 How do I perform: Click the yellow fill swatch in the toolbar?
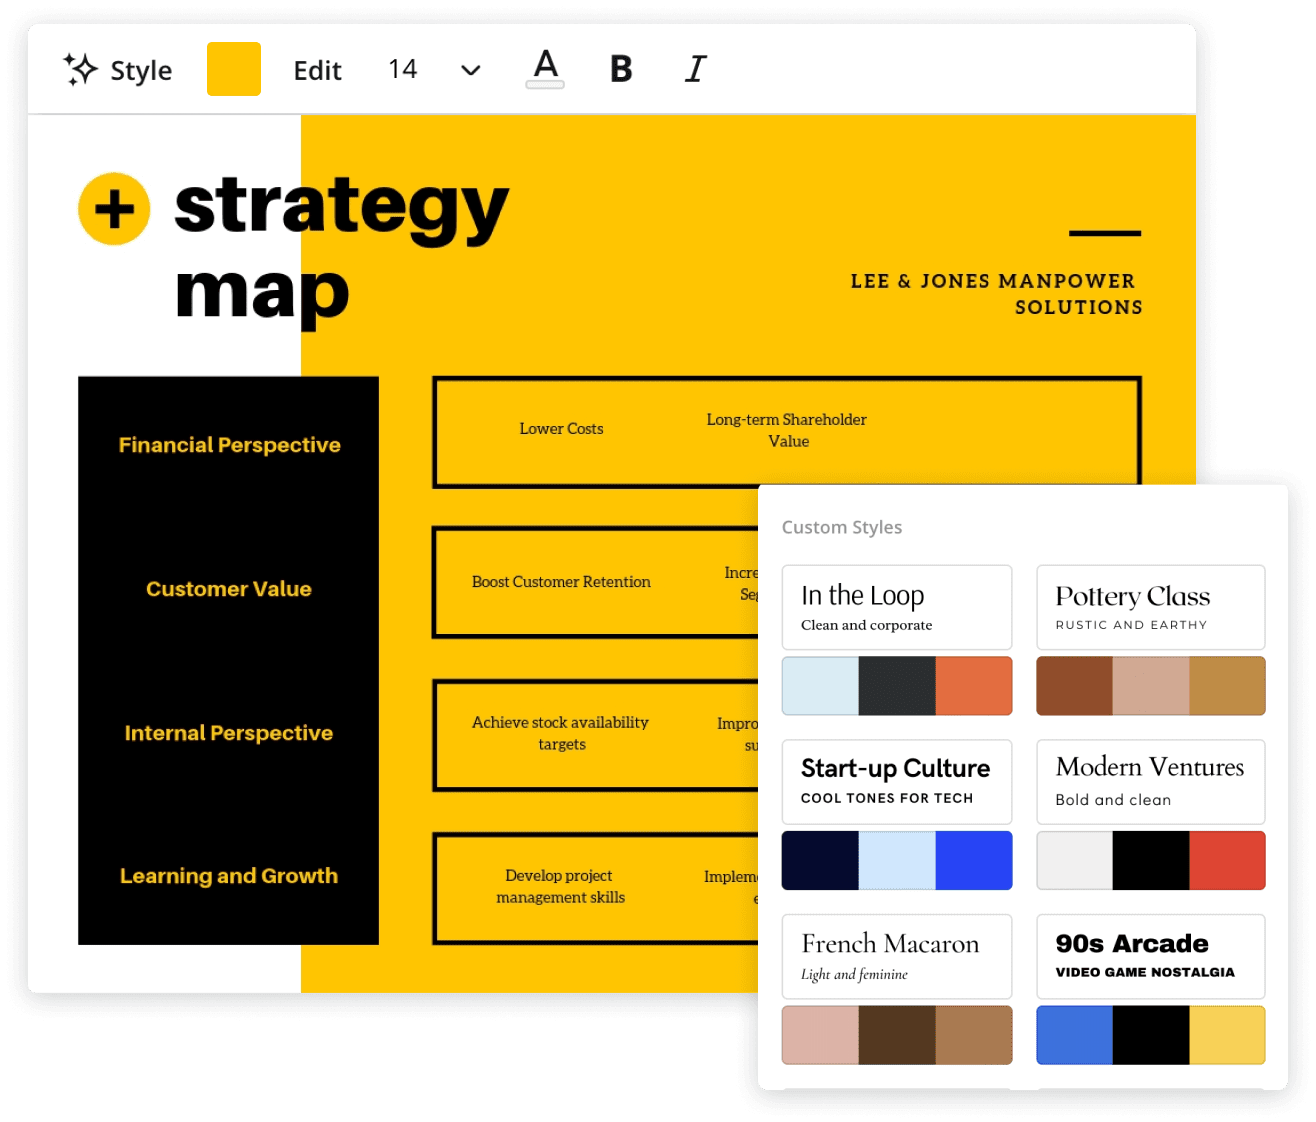click(233, 69)
